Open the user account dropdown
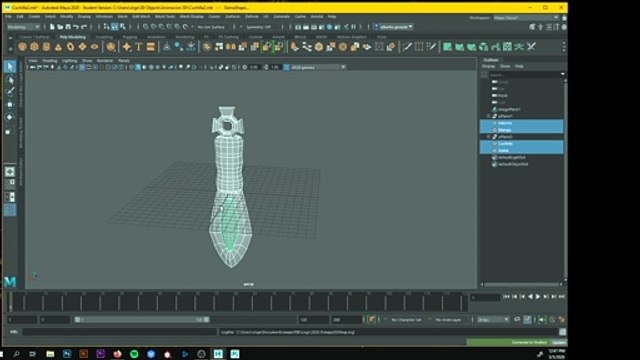Image resolution: width=640 pixels, height=360 pixels. tap(394, 27)
